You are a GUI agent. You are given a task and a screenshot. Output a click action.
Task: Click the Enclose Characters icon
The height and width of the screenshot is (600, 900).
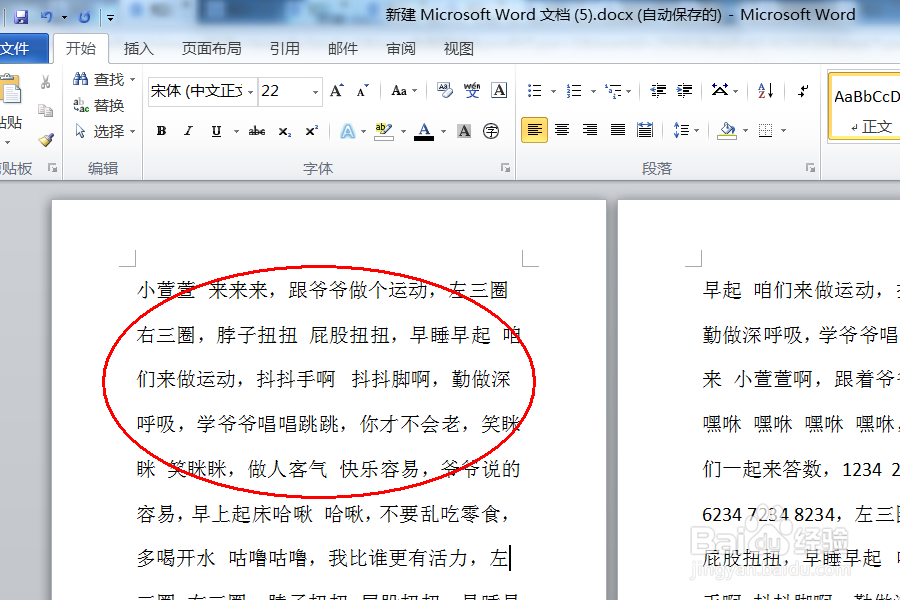(x=491, y=131)
